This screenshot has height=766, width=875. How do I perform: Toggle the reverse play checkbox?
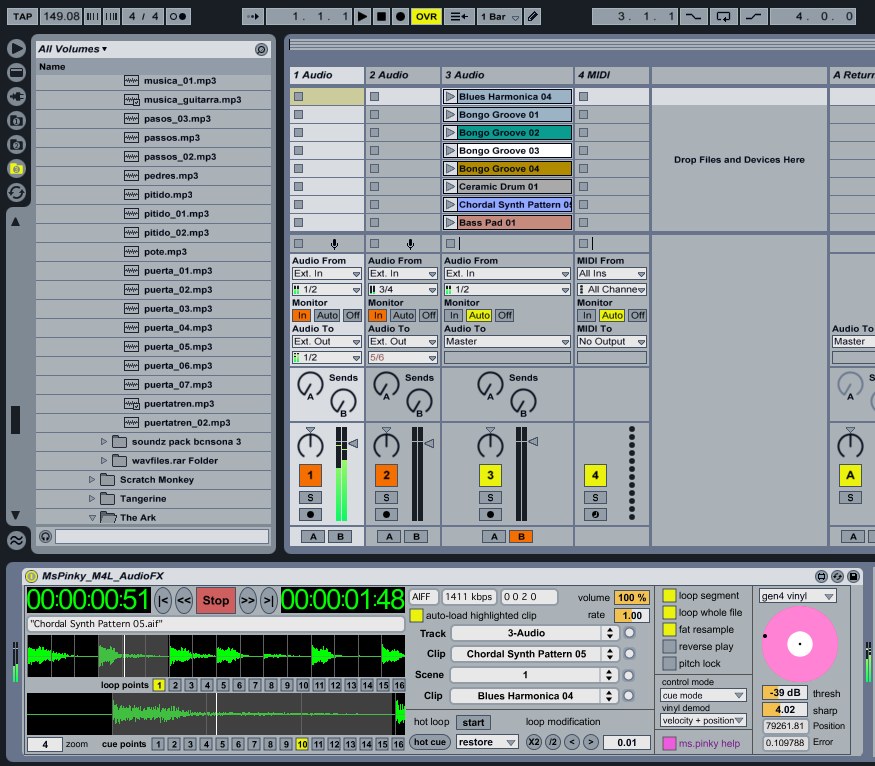pyautogui.click(x=670, y=647)
